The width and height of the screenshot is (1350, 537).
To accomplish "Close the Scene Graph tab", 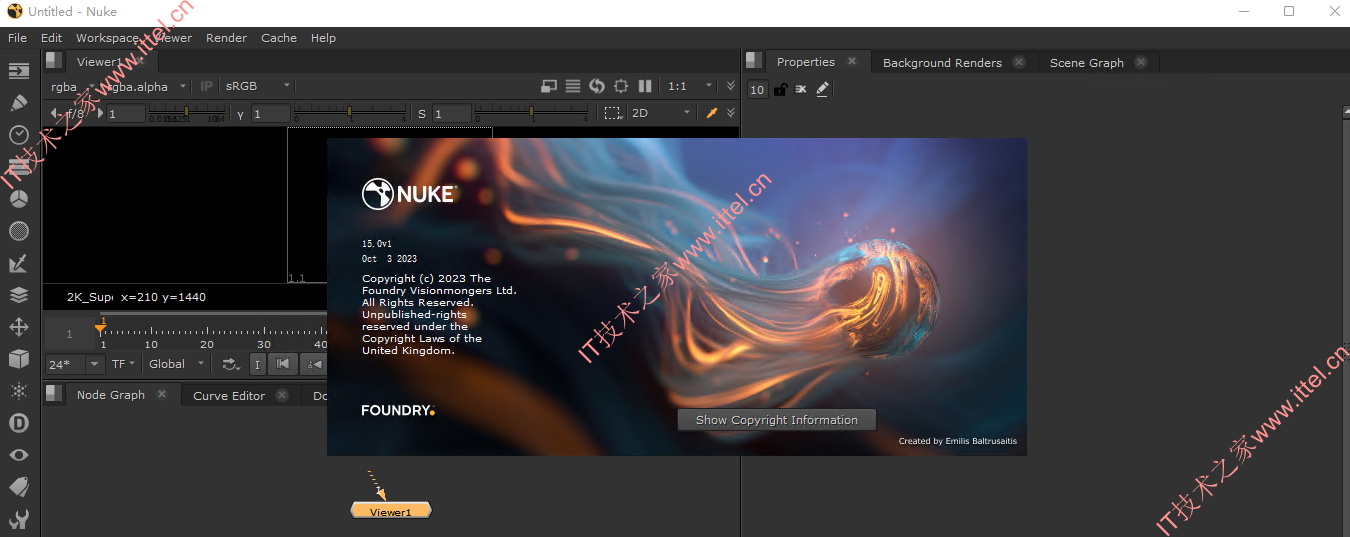I will pos(1141,62).
